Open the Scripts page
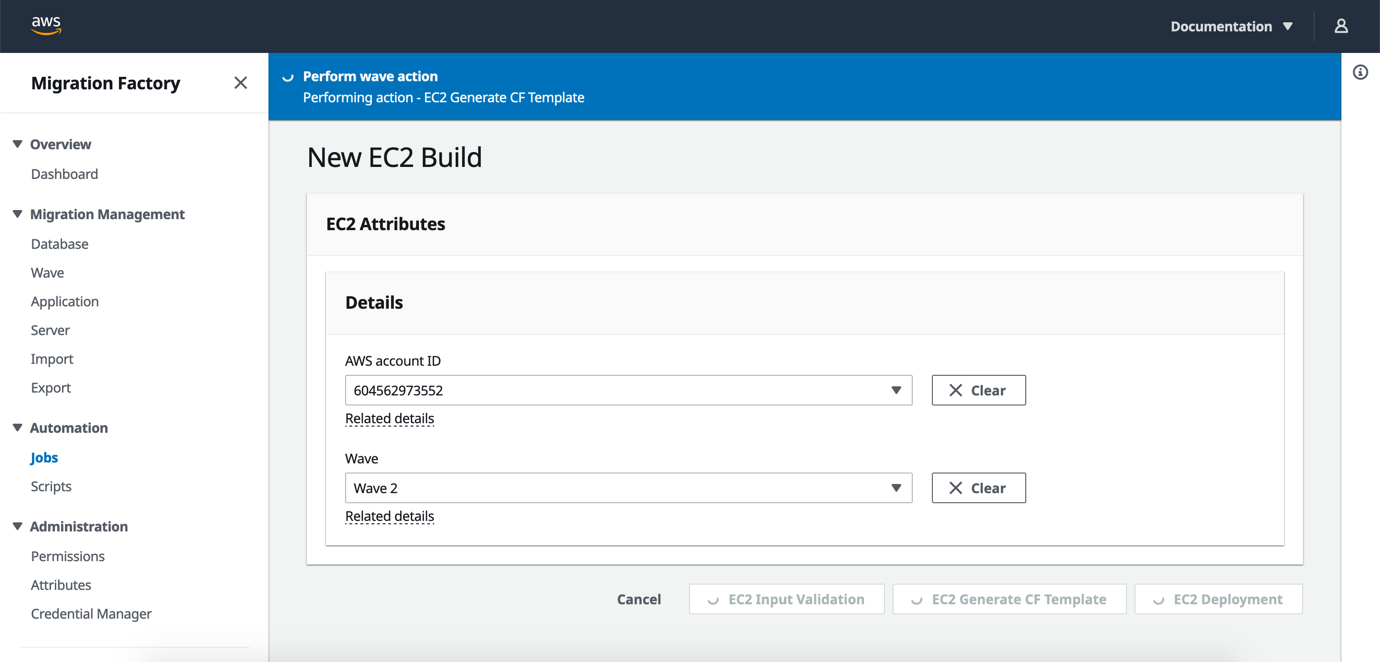 pos(51,486)
